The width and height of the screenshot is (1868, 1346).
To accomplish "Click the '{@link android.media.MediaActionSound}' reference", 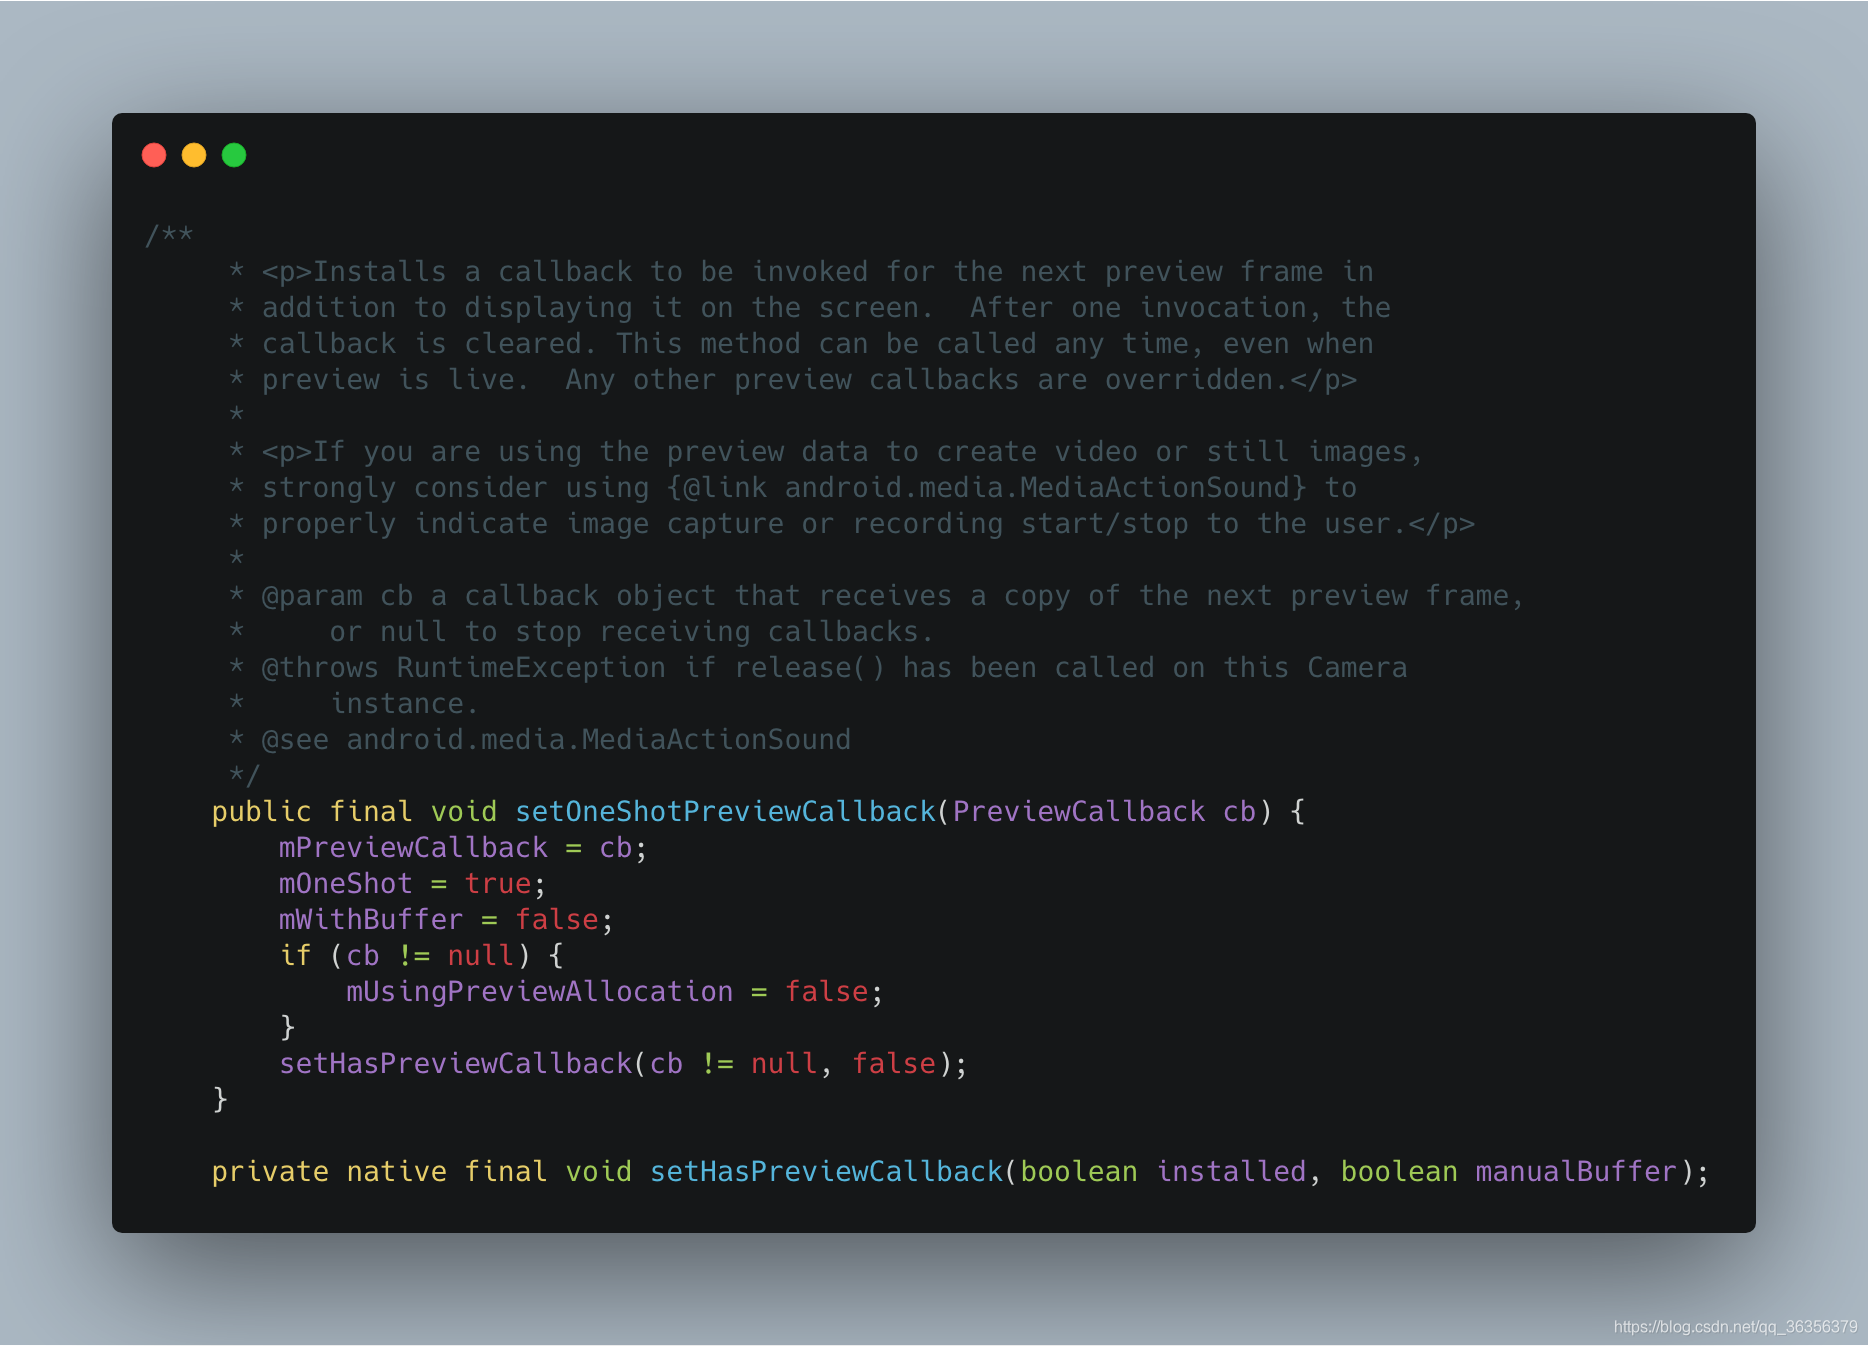I will [986, 487].
